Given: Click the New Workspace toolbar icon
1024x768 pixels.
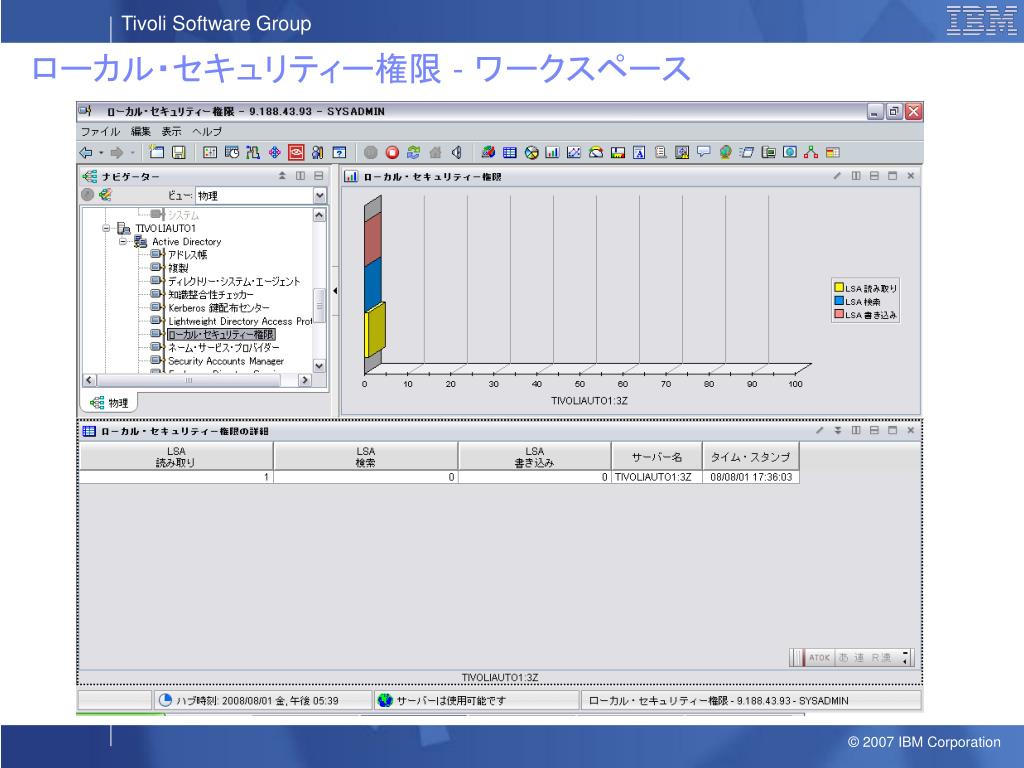Looking at the screenshot, I should 157,152.
